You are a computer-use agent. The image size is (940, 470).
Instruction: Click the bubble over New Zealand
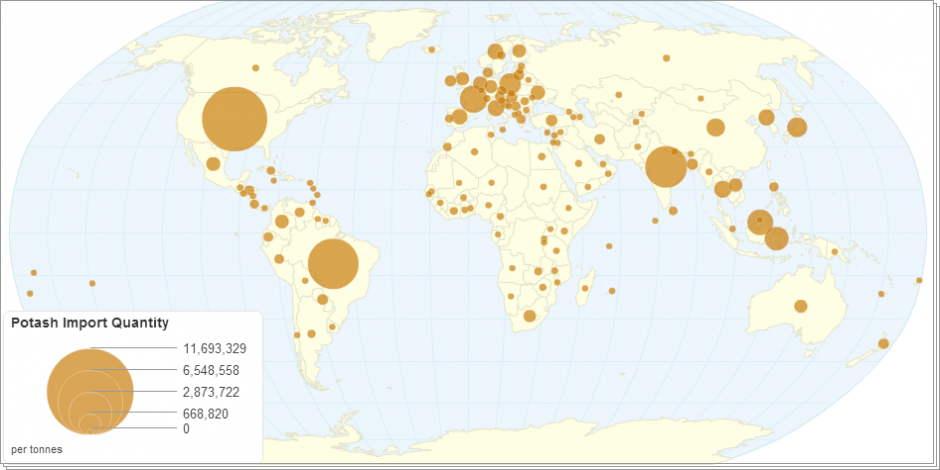point(883,344)
